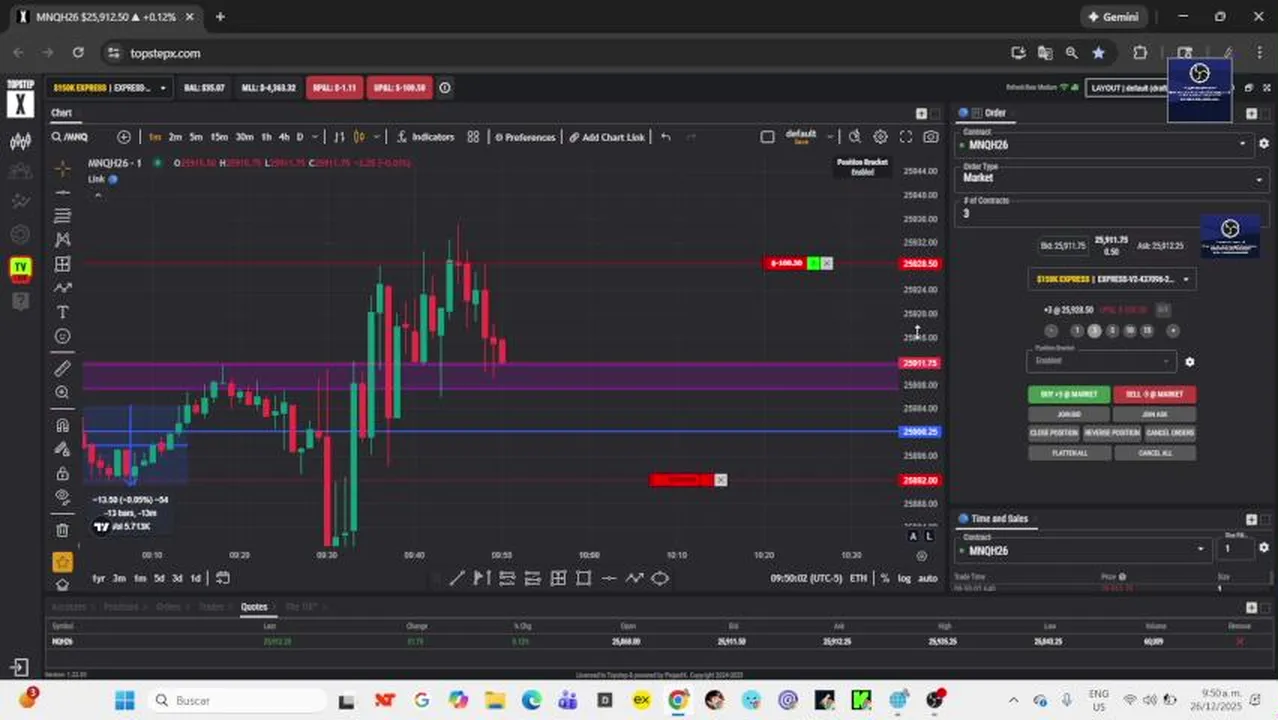Open go-to-date calendar icon

[x=223, y=578]
